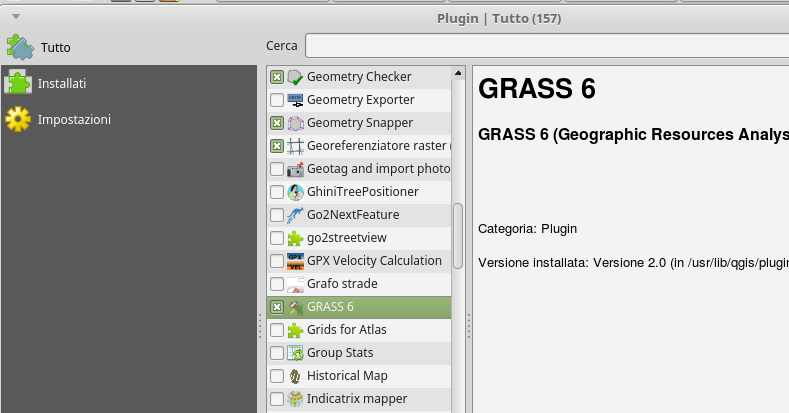Click the Versione installata text line
789x413 pixels.
coord(634,263)
